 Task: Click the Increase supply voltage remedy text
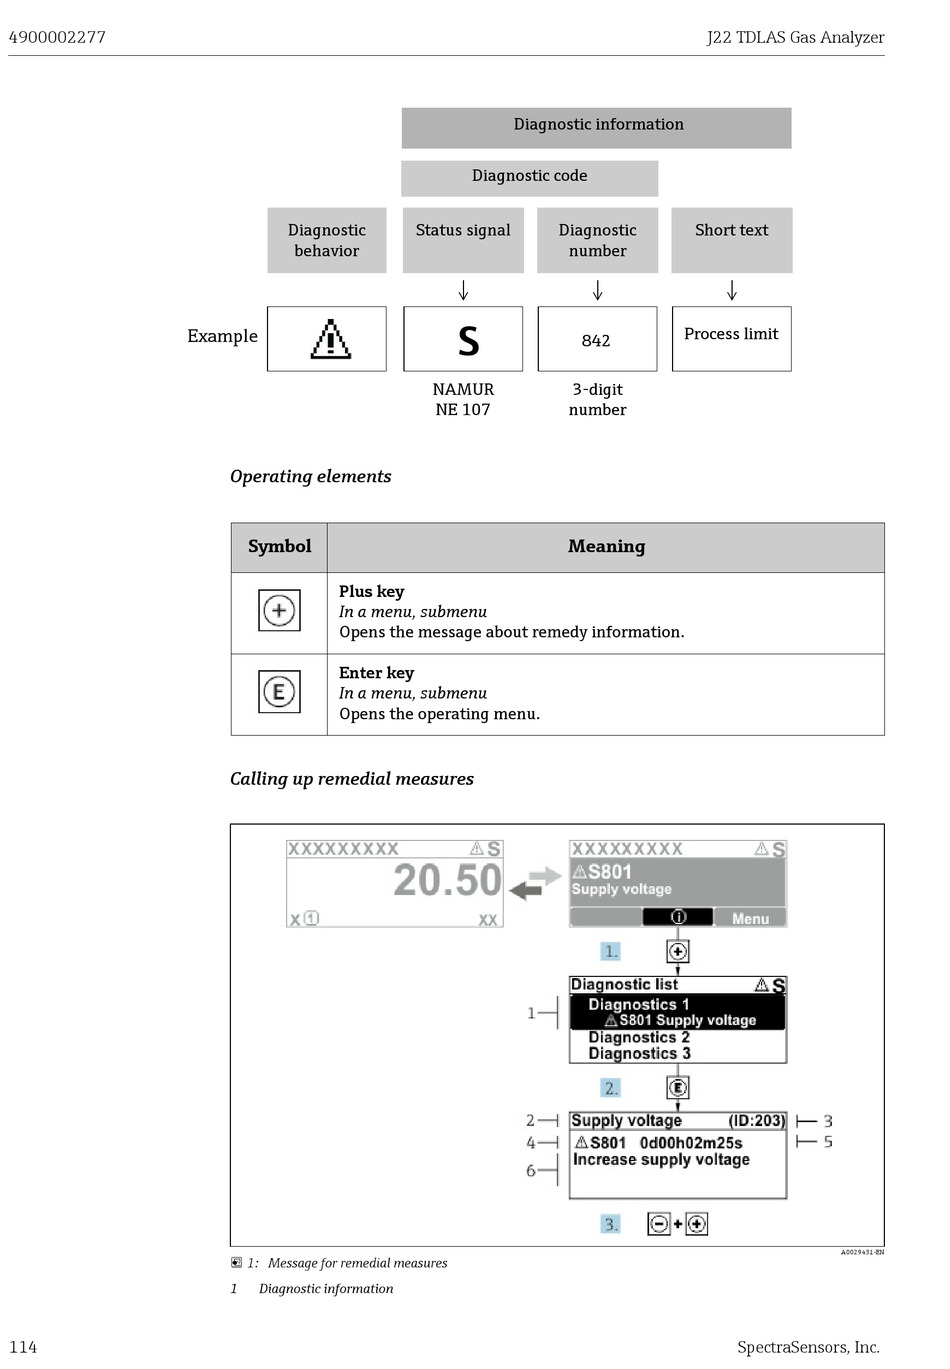pos(661,1159)
